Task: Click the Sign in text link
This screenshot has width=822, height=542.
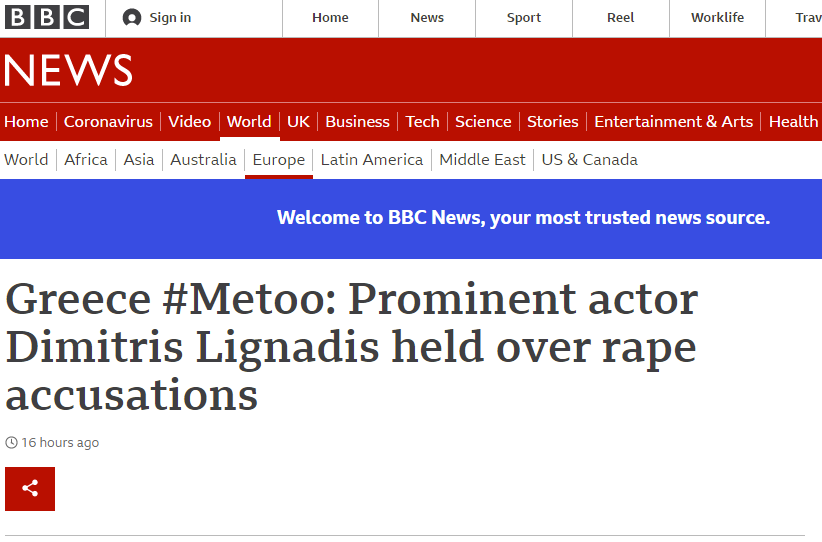Action: point(170,18)
